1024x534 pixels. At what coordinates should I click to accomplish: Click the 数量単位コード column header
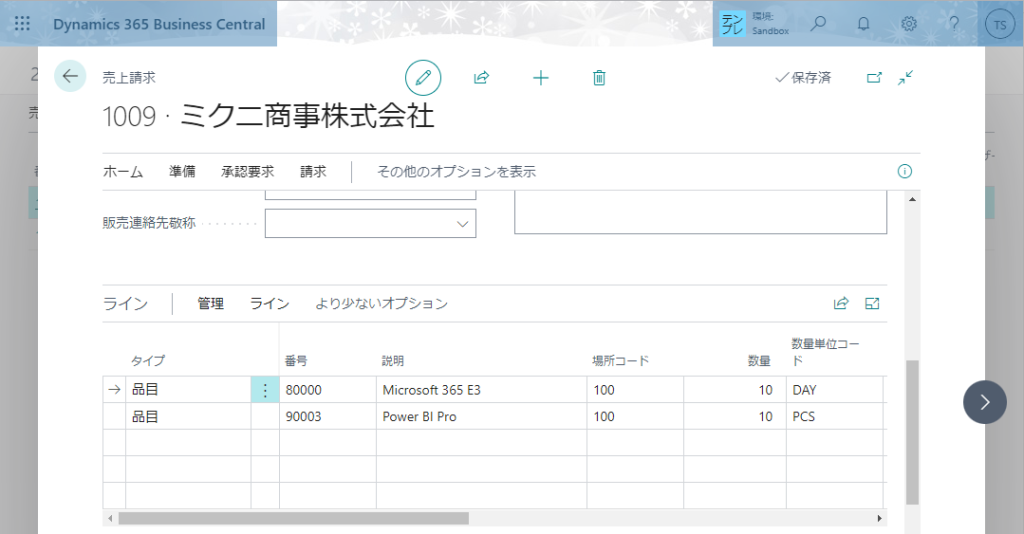[x=825, y=352]
